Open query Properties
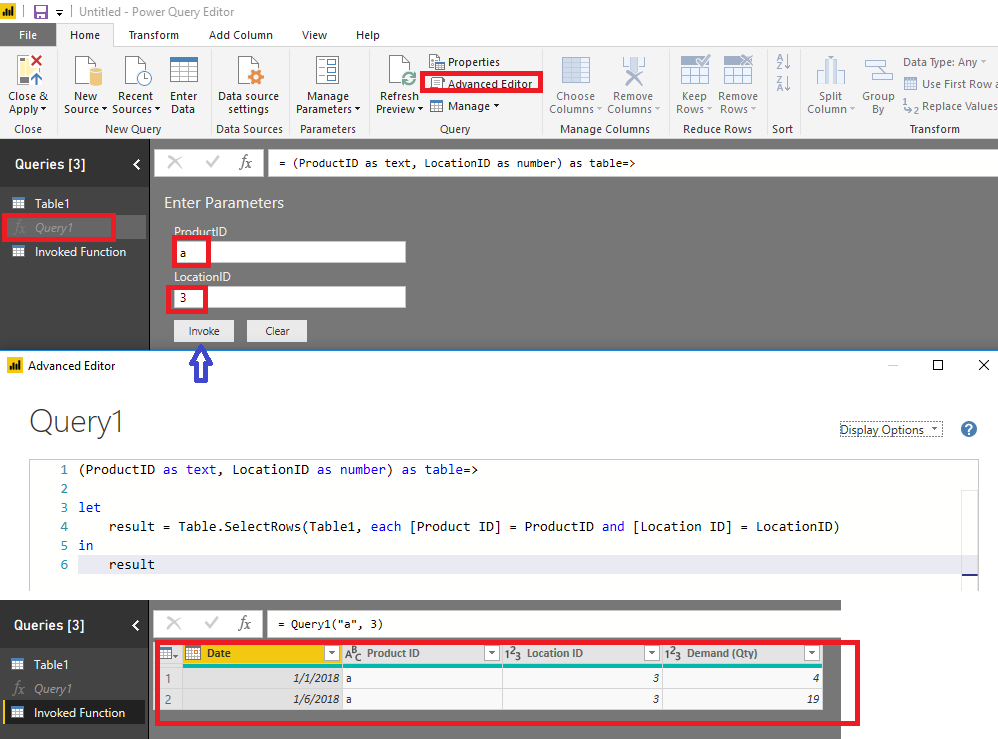998x739 pixels. 465,62
